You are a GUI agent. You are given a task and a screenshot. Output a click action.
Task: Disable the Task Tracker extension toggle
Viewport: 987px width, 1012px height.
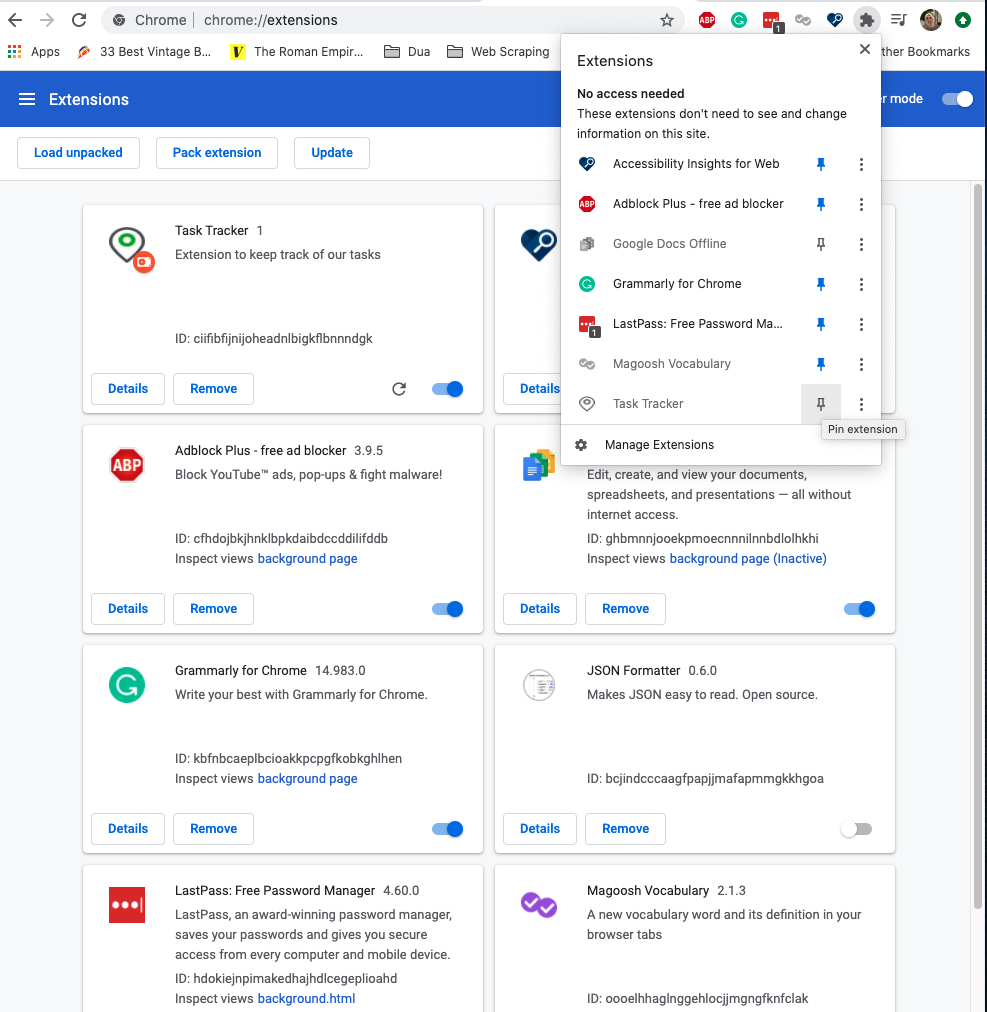pos(447,389)
